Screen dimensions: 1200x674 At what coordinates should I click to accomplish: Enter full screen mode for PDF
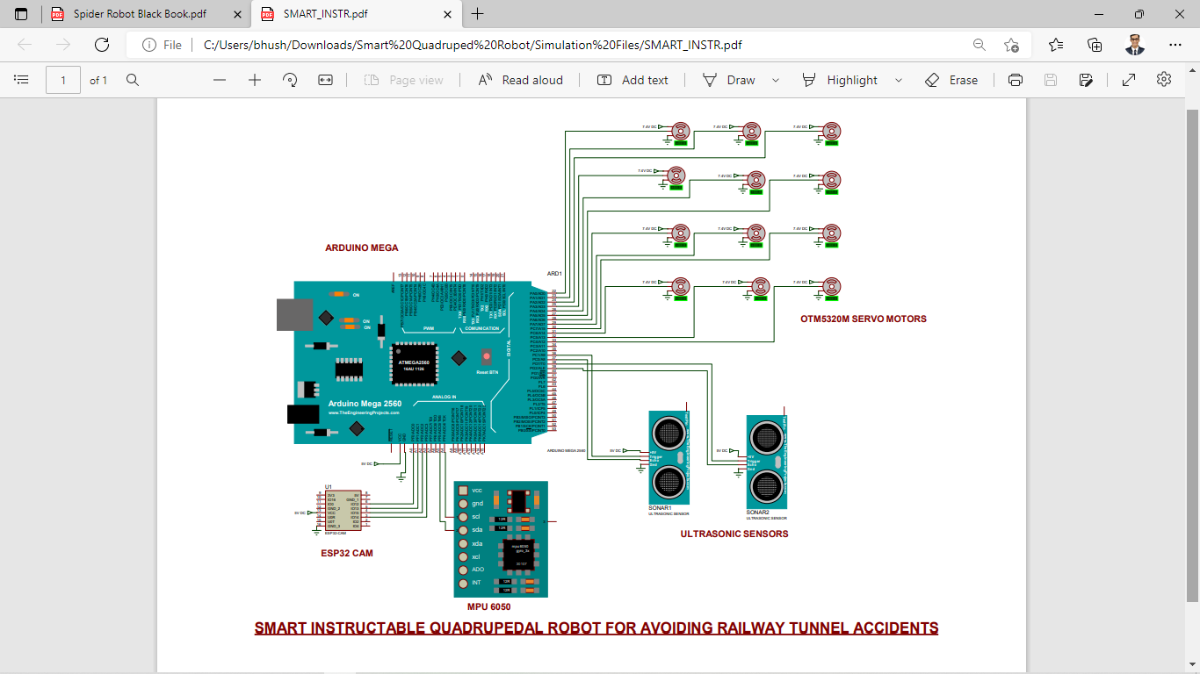(1129, 80)
